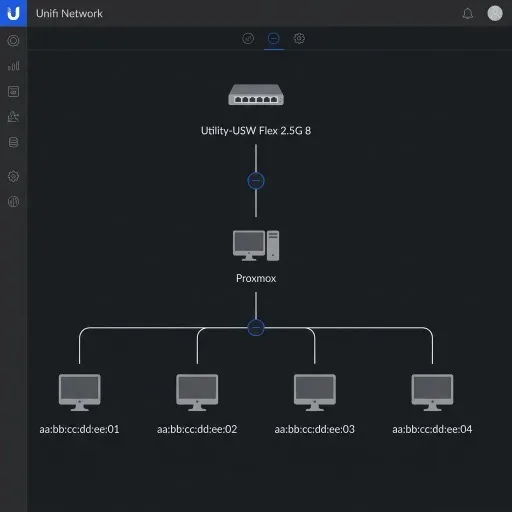
Task: Open the devices panel sidebar icon
Action: click(13, 91)
